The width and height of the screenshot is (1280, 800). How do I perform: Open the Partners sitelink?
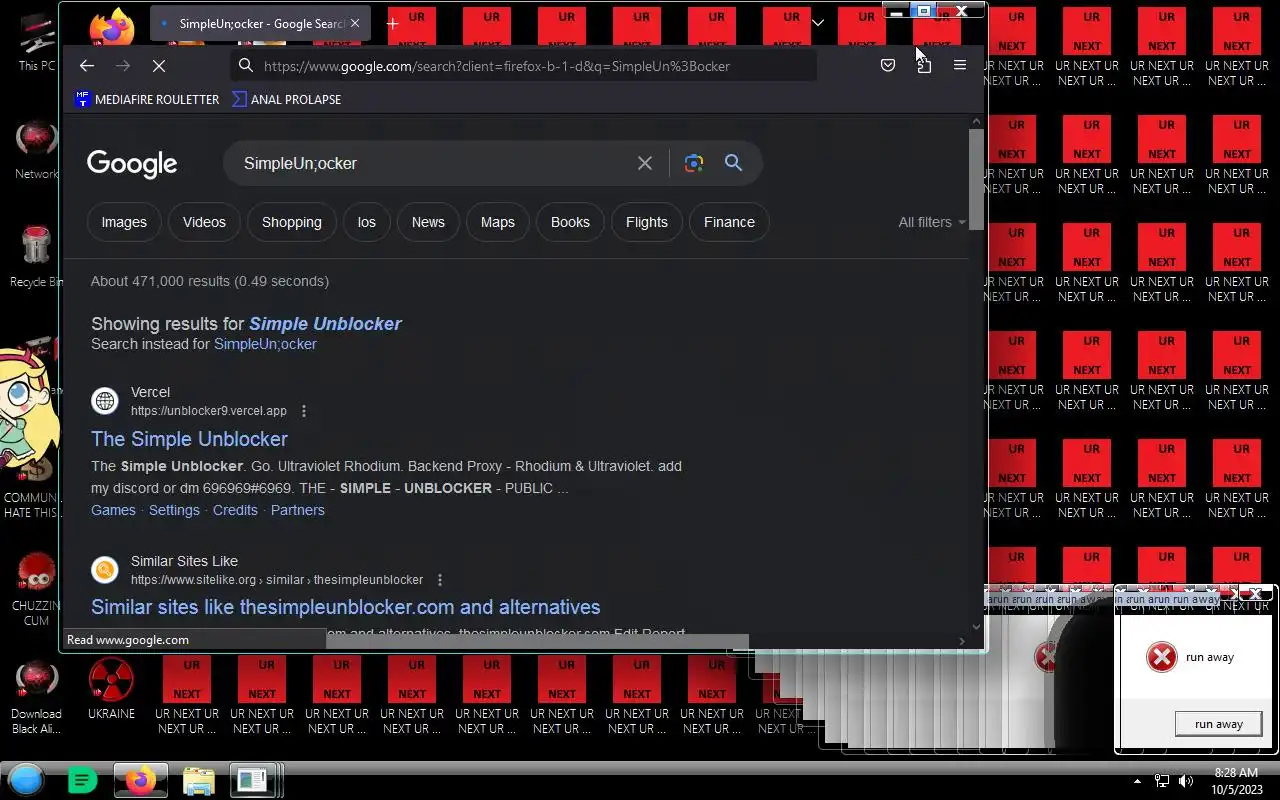(x=298, y=510)
